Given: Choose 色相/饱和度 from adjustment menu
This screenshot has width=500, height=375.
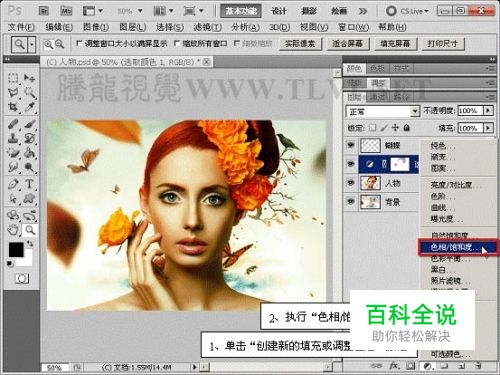Looking at the screenshot, I should 458,247.
